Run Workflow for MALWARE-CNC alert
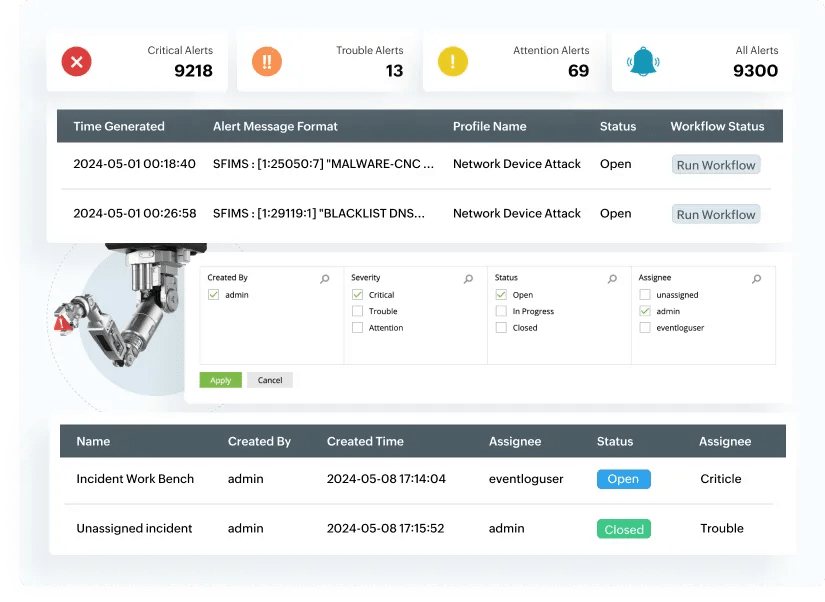The width and height of the screenshot is (825, 602). coord(716,165)
